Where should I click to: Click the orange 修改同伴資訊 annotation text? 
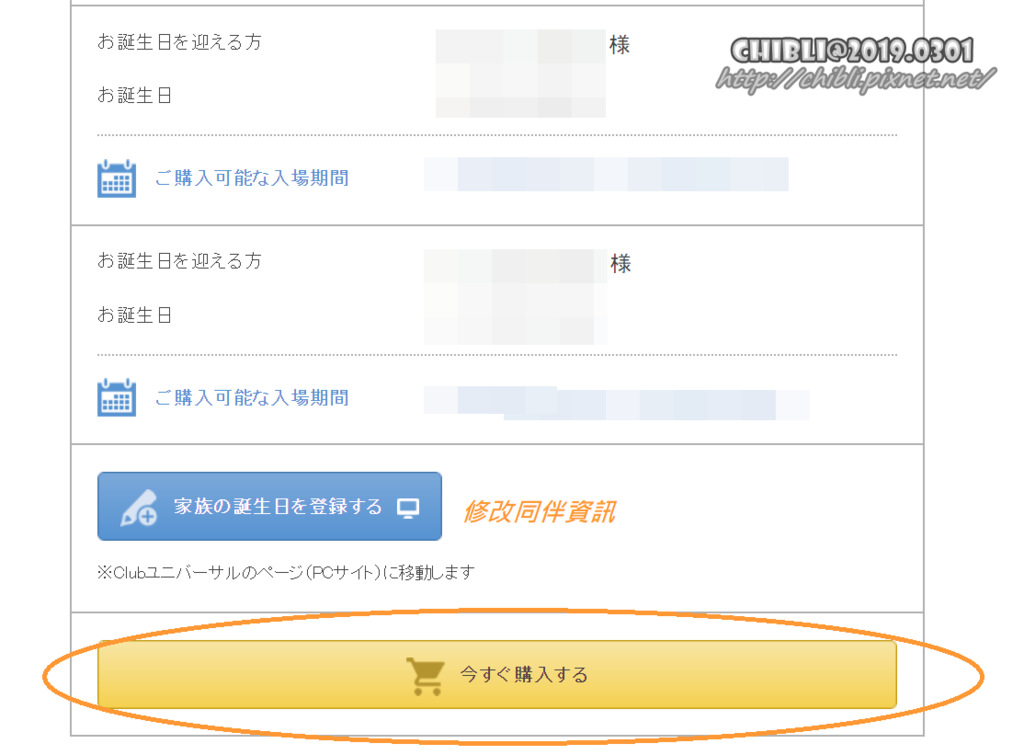click(x=539, y=511)
